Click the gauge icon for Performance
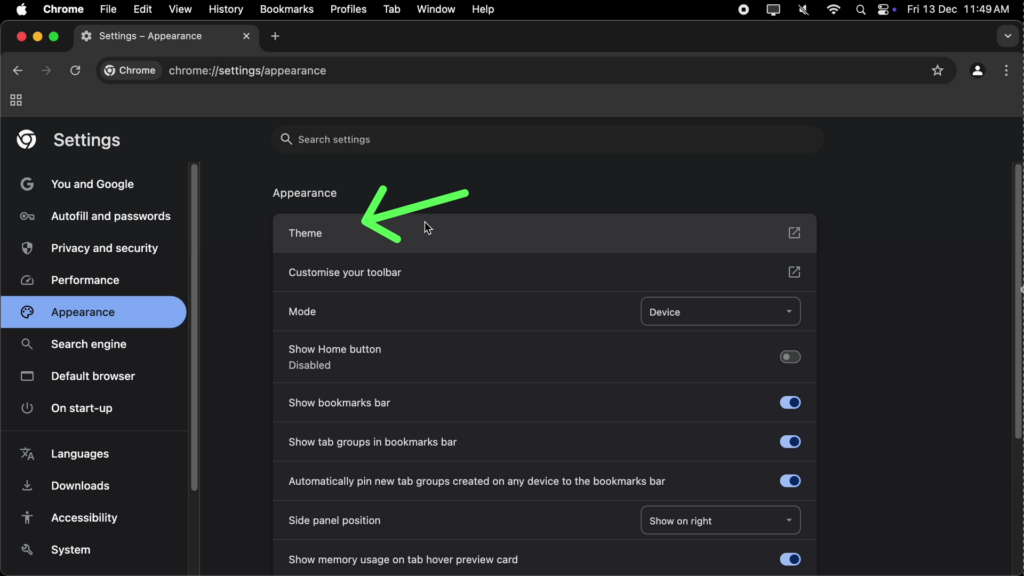Image resolution: width=1024 pixels, height=576 pixels. tap(27, 280)
